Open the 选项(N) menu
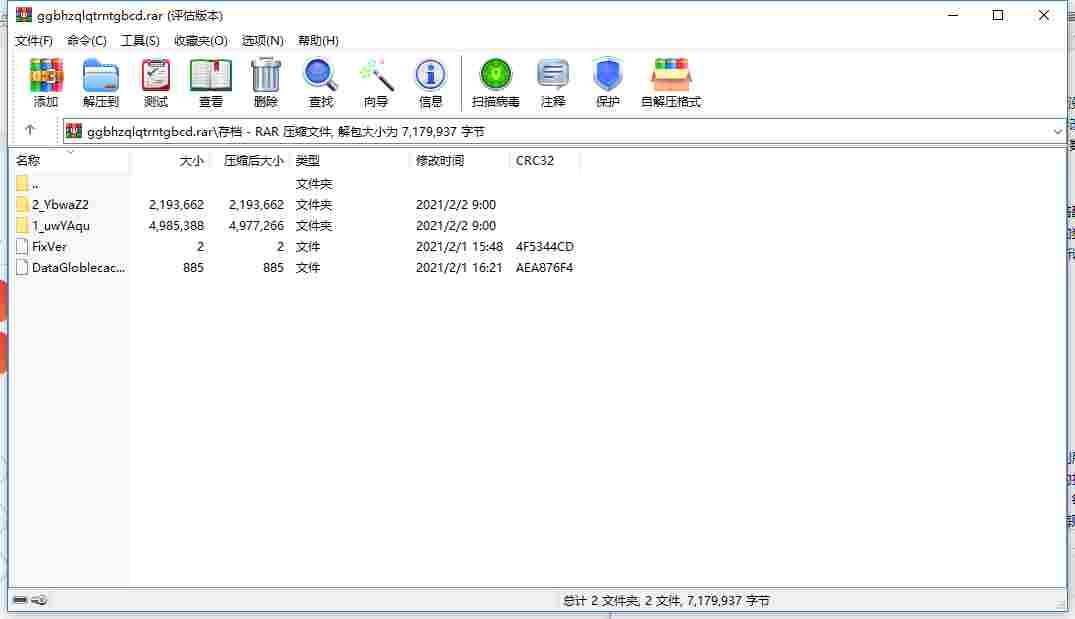This screenshot has height=619, width=1075. coord(263,40)
